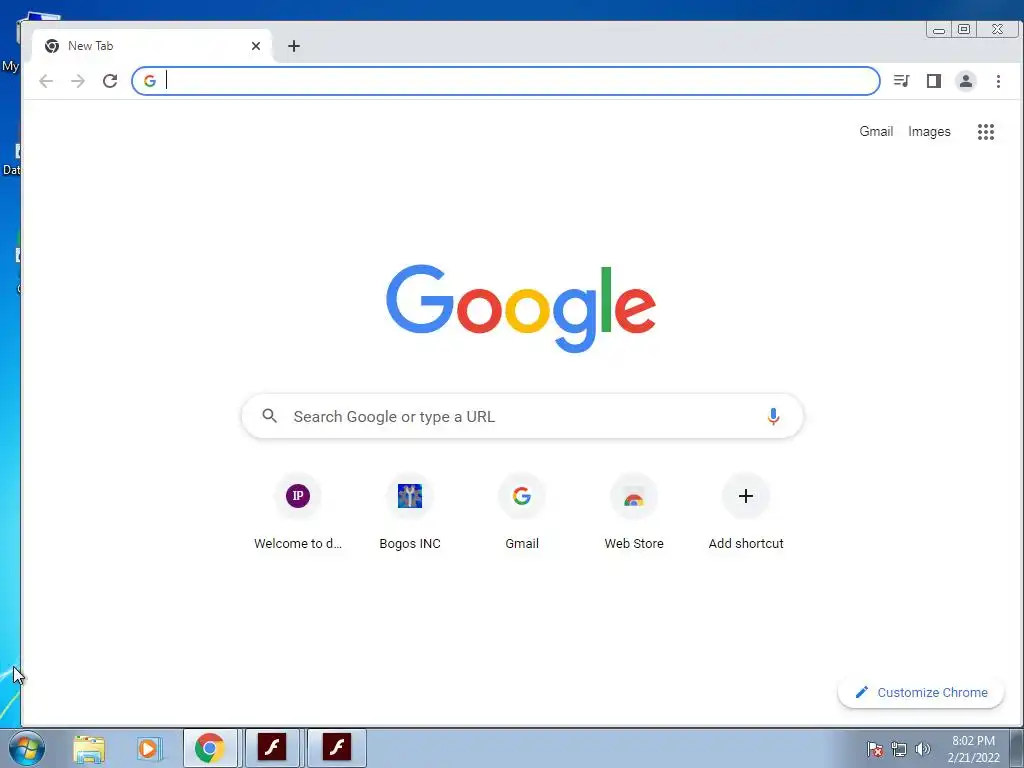Click the Images link at top
The width and height of the screenshot is (1024, 768).
[929, 131]
